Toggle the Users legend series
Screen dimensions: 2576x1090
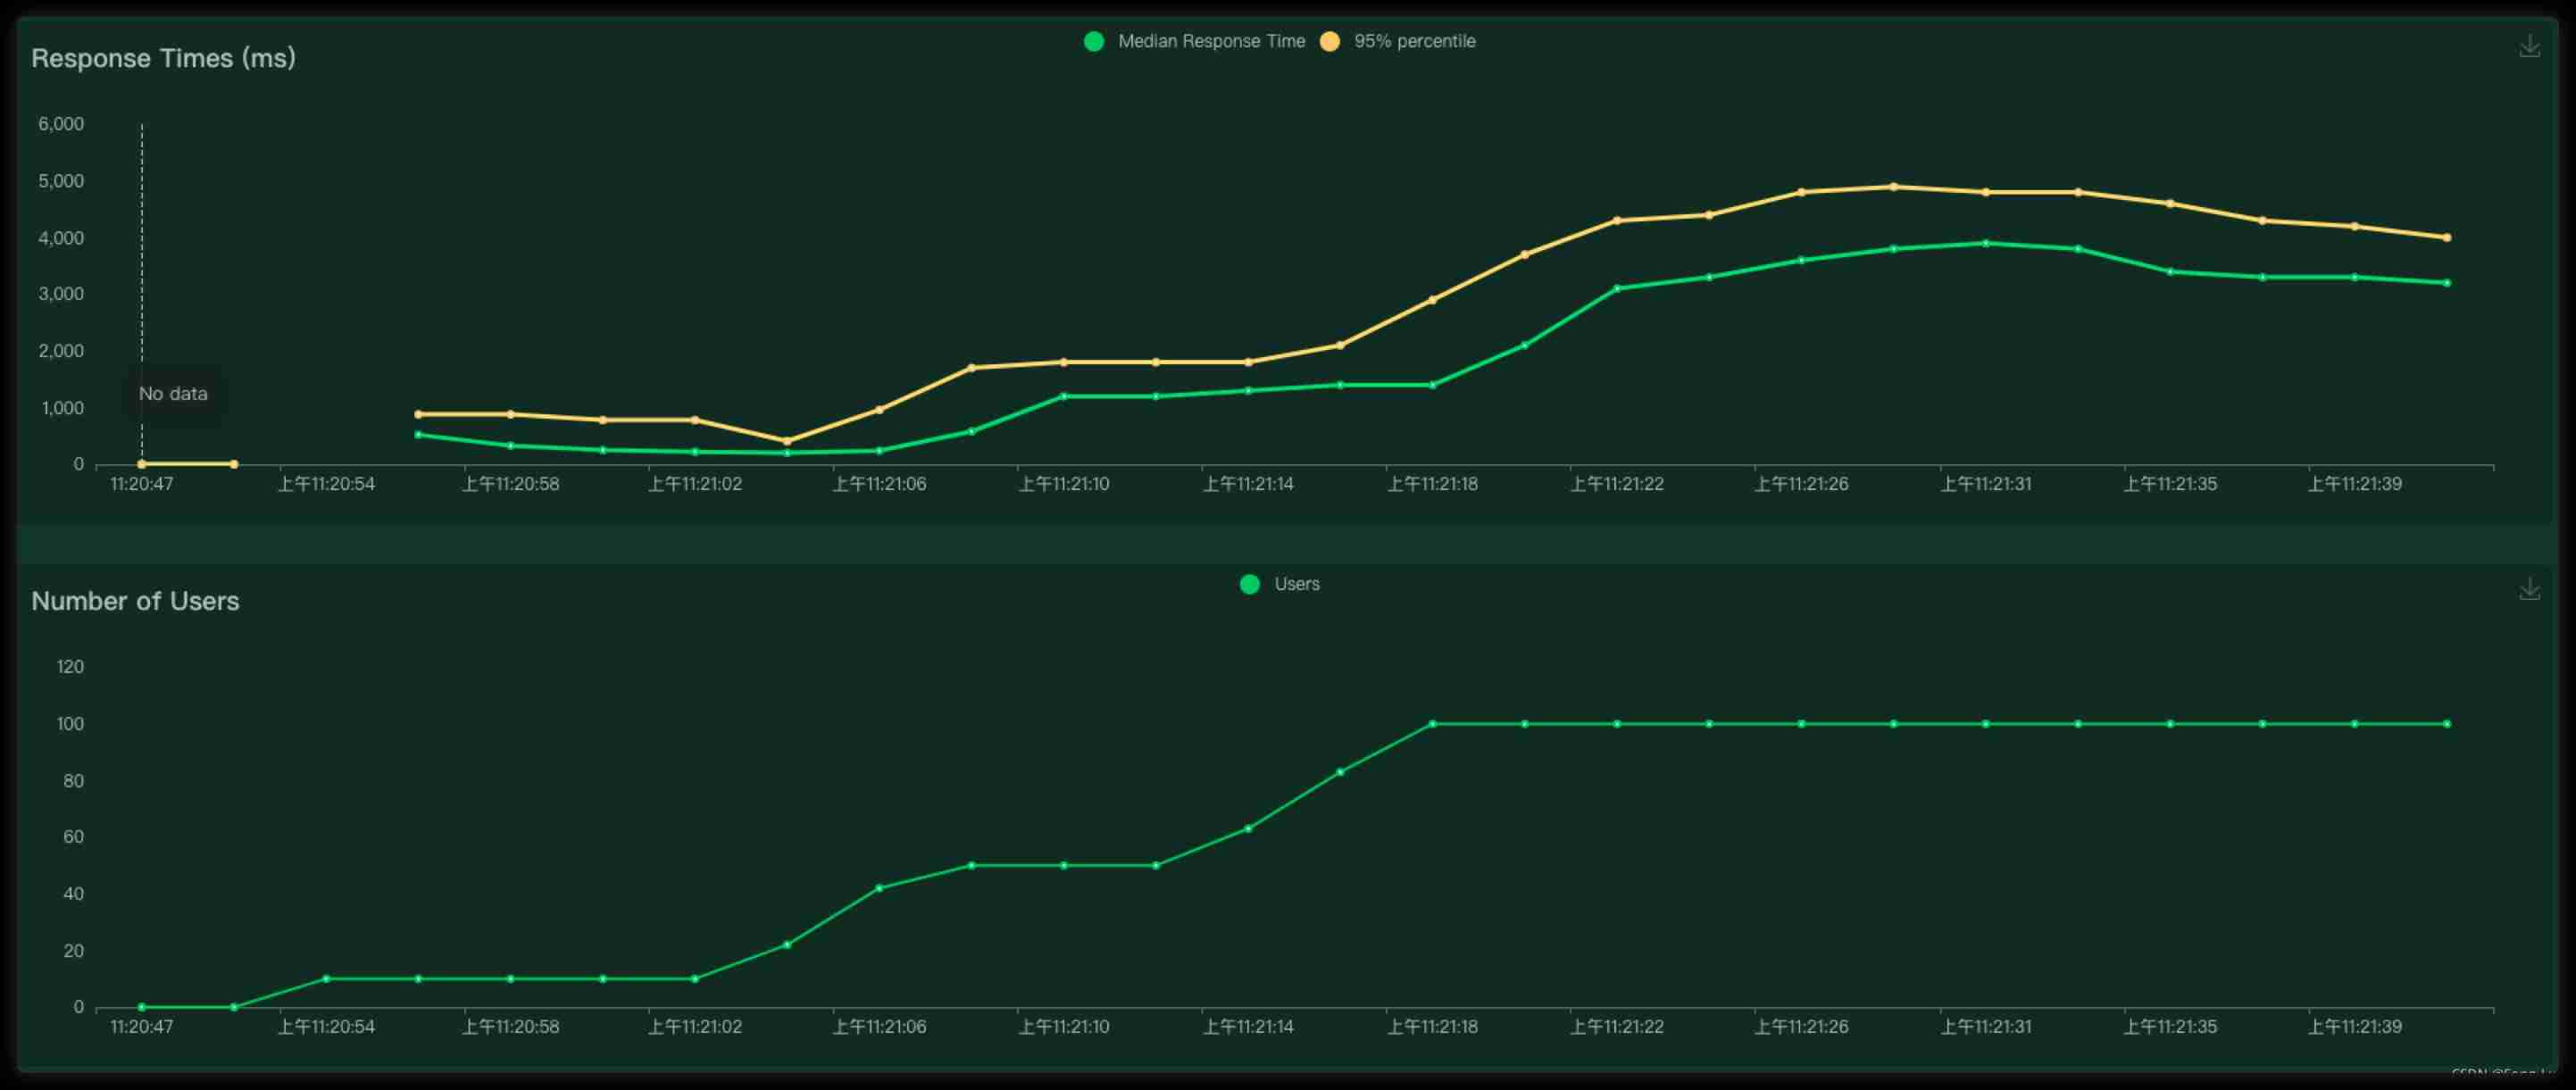(x=1280, y=584)
